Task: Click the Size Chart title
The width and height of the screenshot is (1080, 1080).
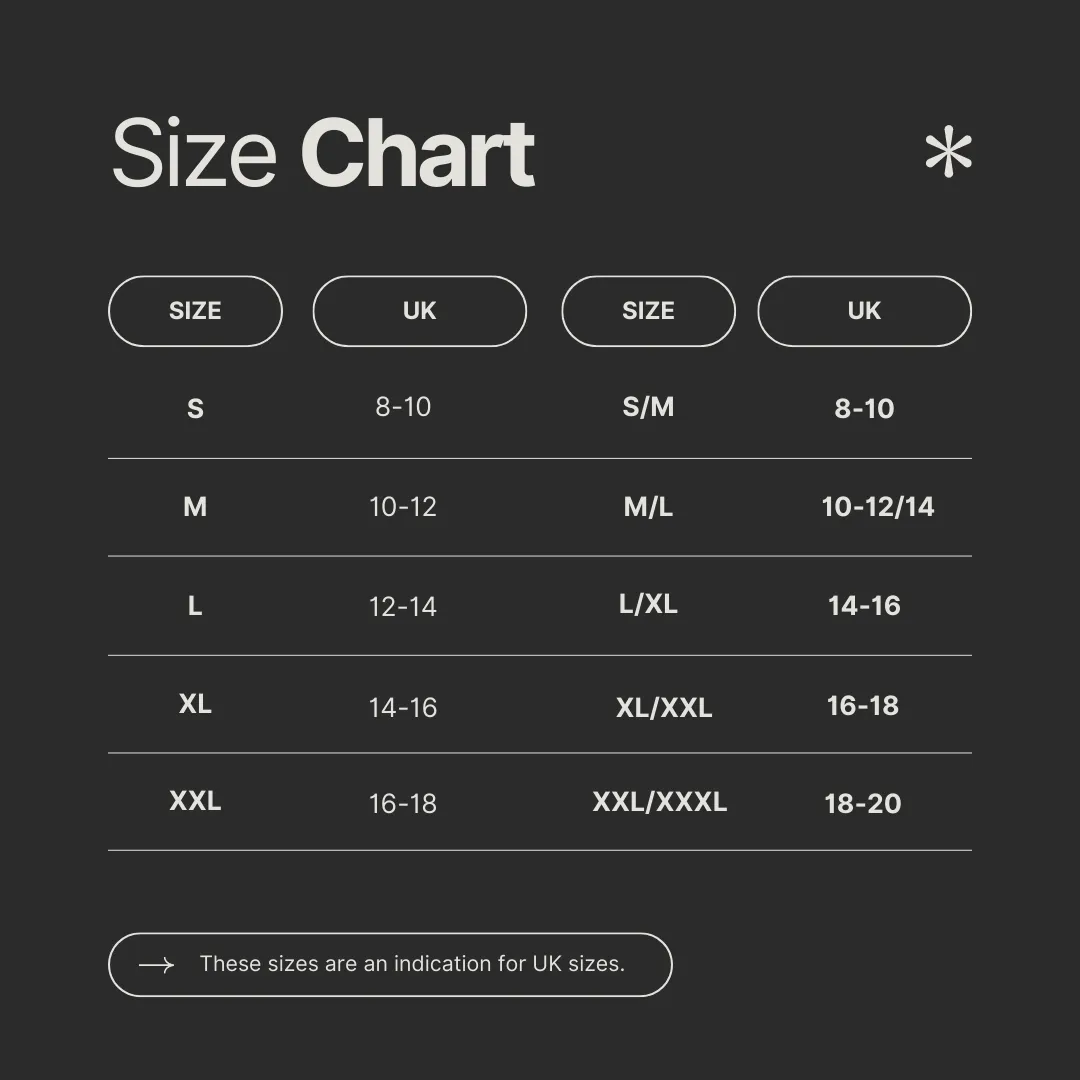Action: 323,154
